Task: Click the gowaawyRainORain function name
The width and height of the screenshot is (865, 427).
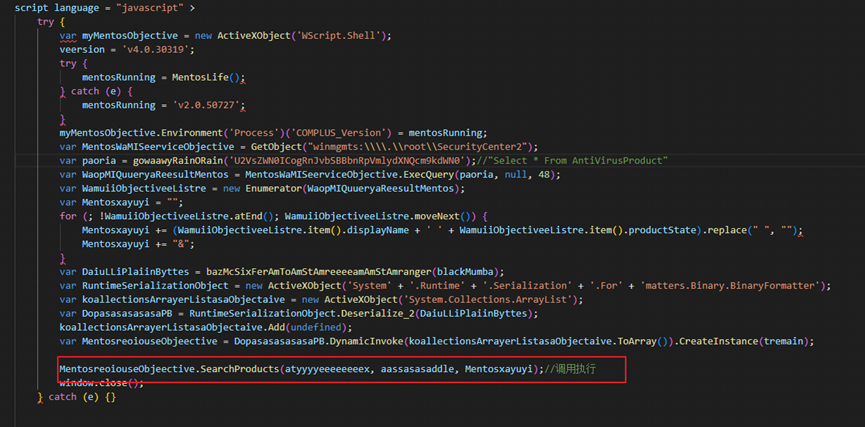Action: [x=178, y=161]
